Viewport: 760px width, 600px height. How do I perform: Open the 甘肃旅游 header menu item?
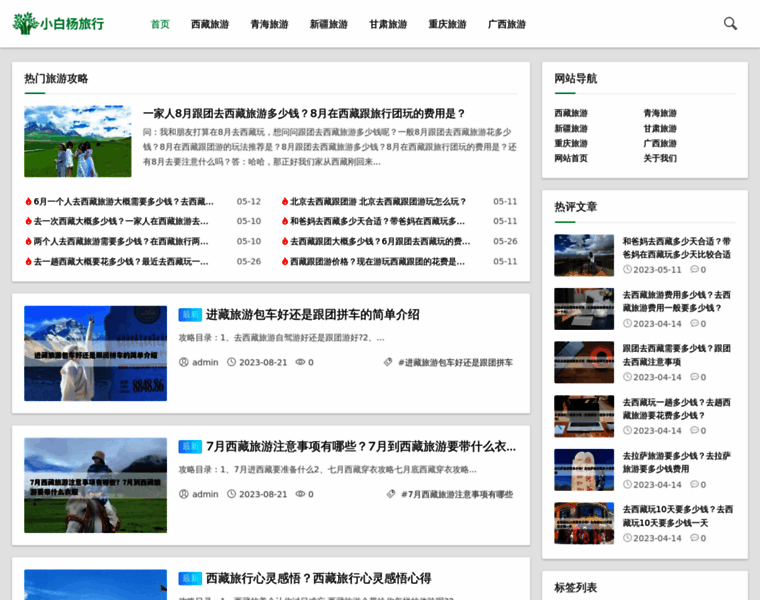coord(388,24)
